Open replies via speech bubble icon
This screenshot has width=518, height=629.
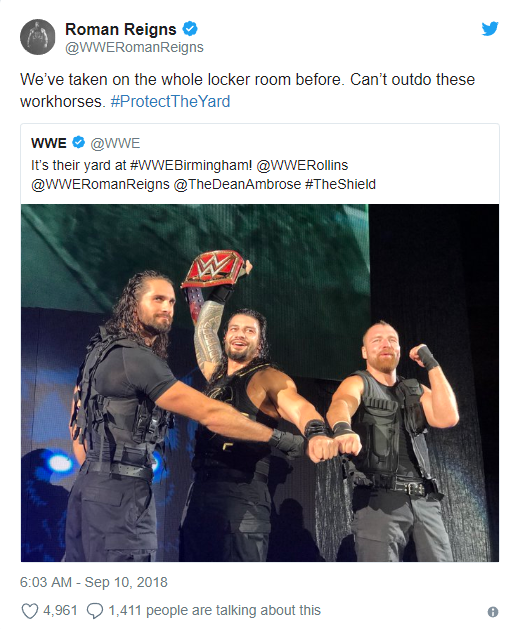[x=95, y=611]
